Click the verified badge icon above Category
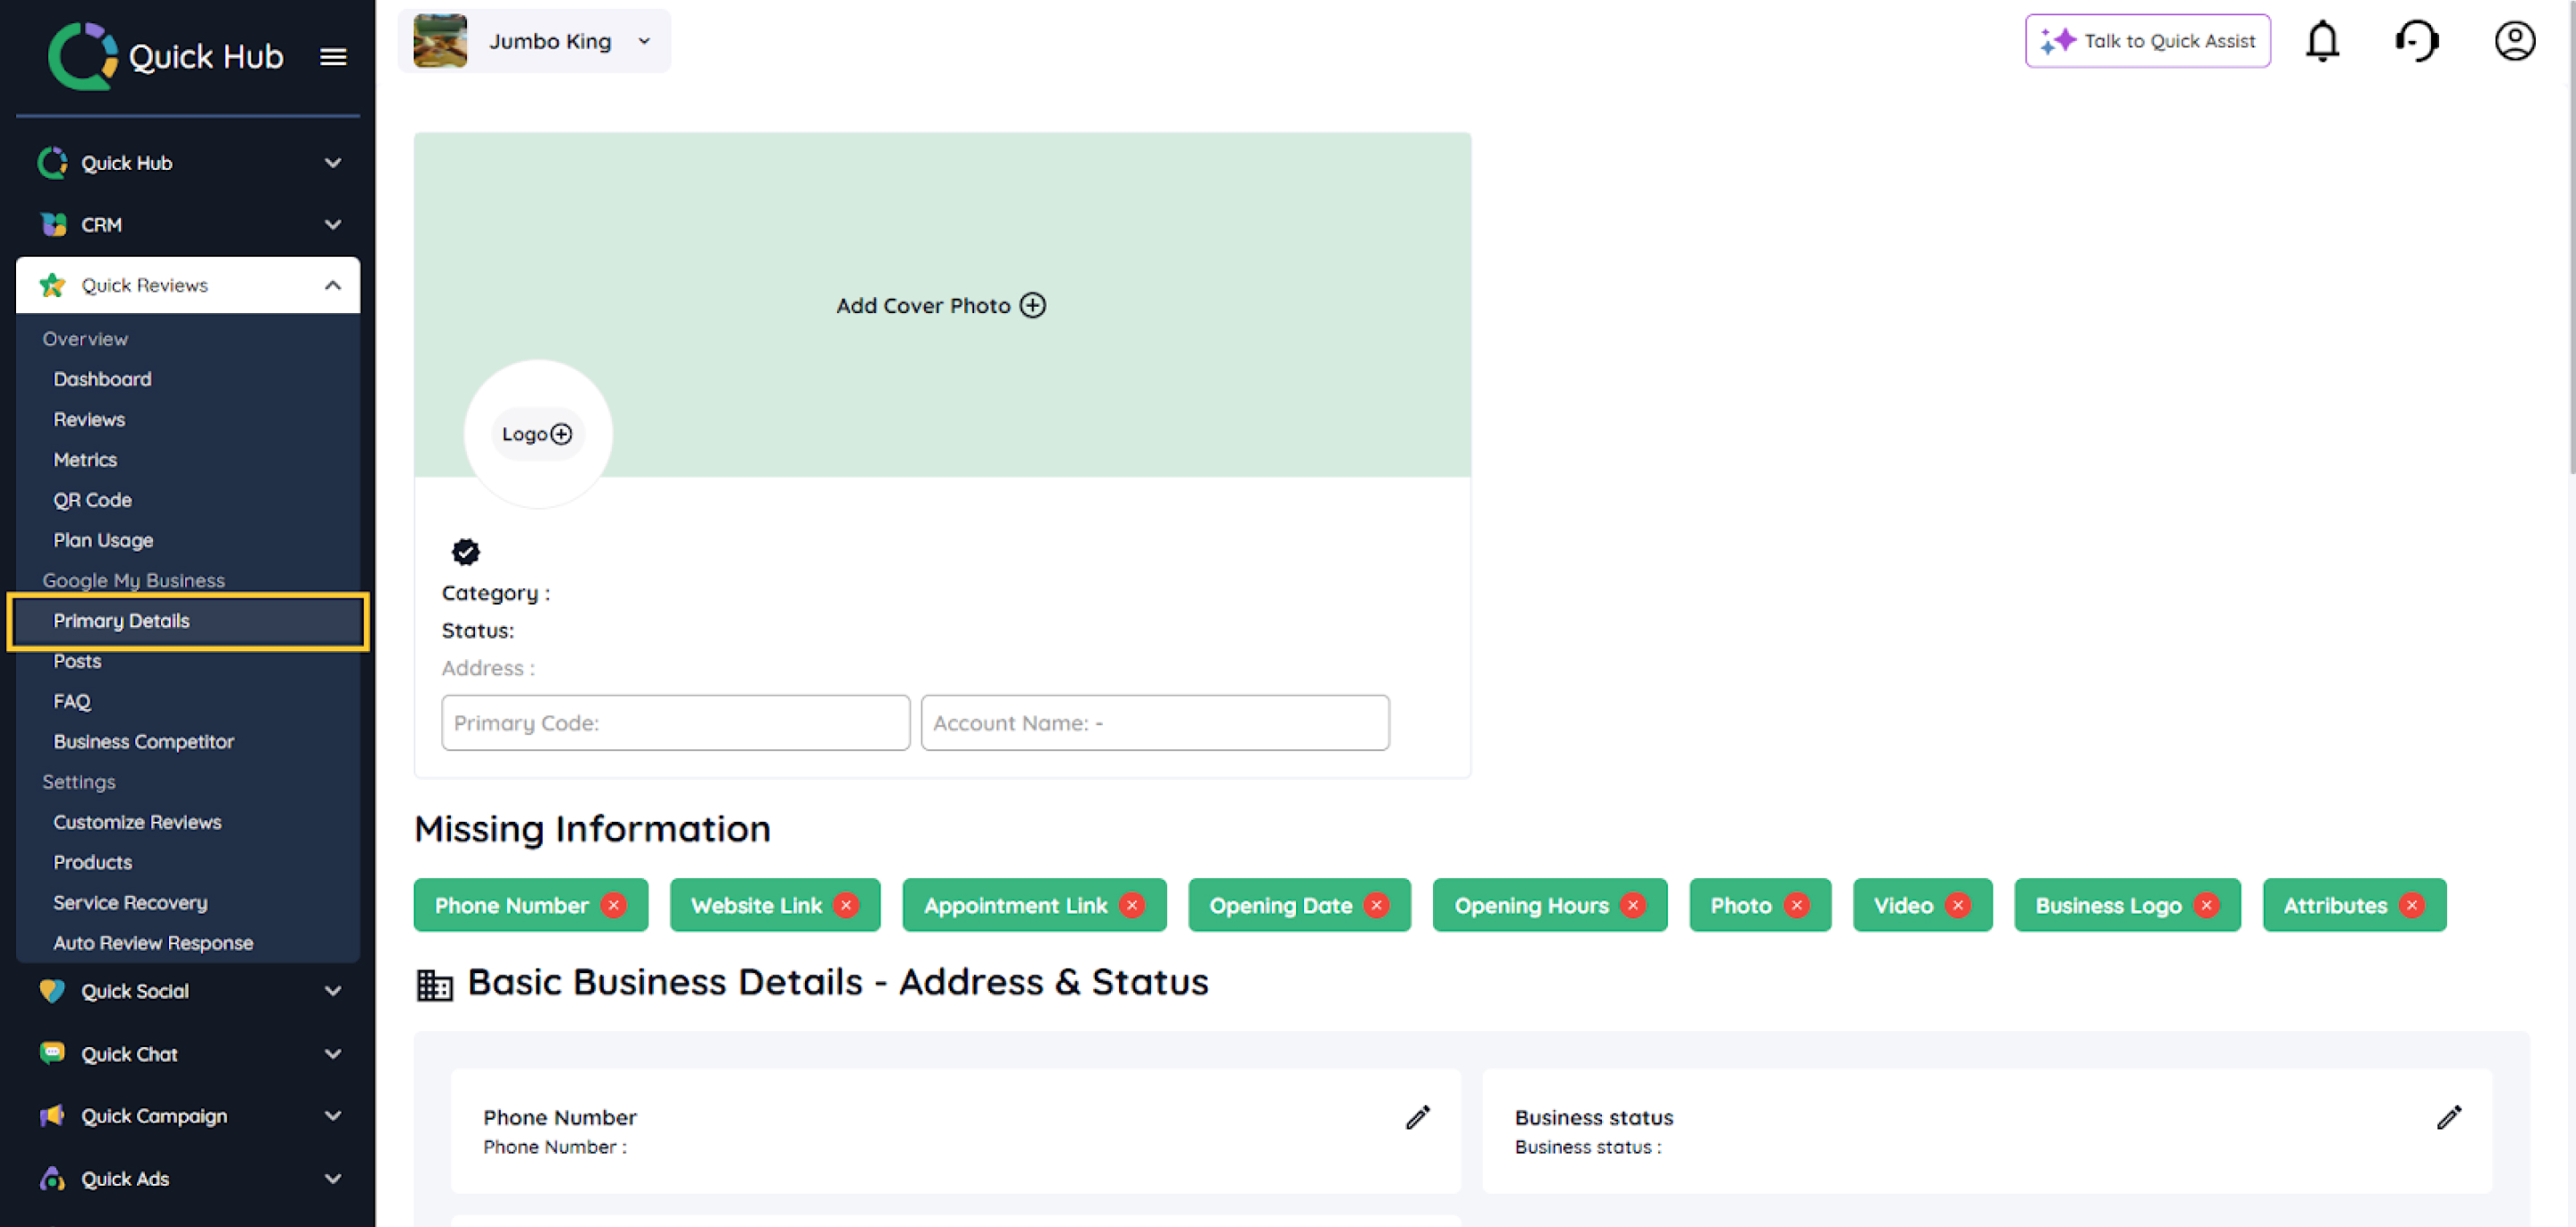 pyautogui.click(x=466, y=552)
